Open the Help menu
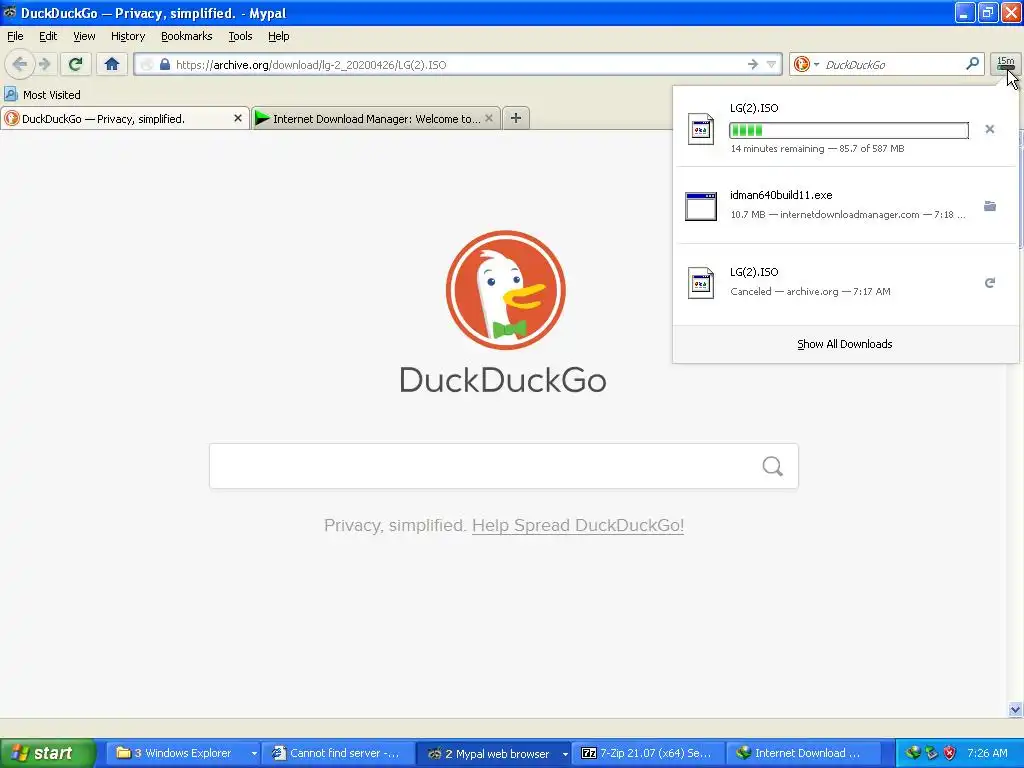 click(278, 36)
